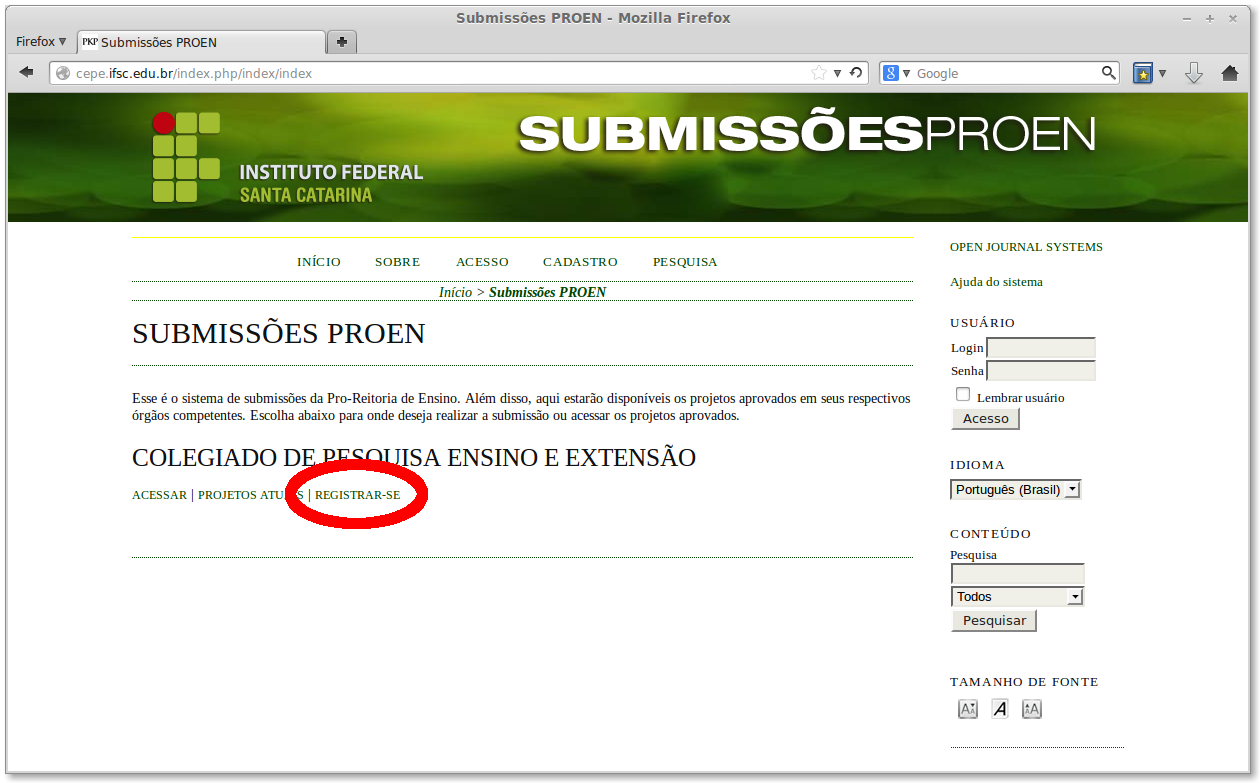
Task: Increase font size using the large A icon
Action: click(1031, 708)
